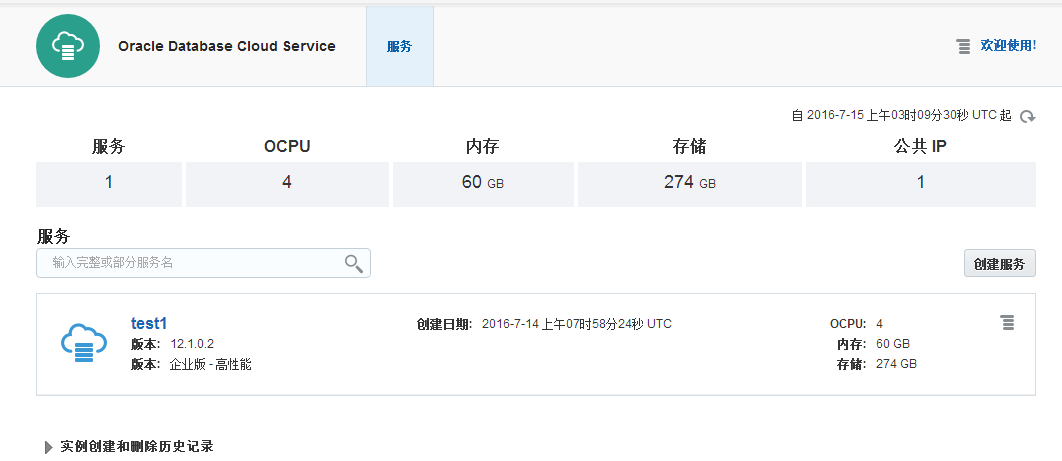Image resolution: width=1062 pixels, height=461 pixels.
Task: Click the Oracle Database Cloud Service title
Action: coord(227,46)
